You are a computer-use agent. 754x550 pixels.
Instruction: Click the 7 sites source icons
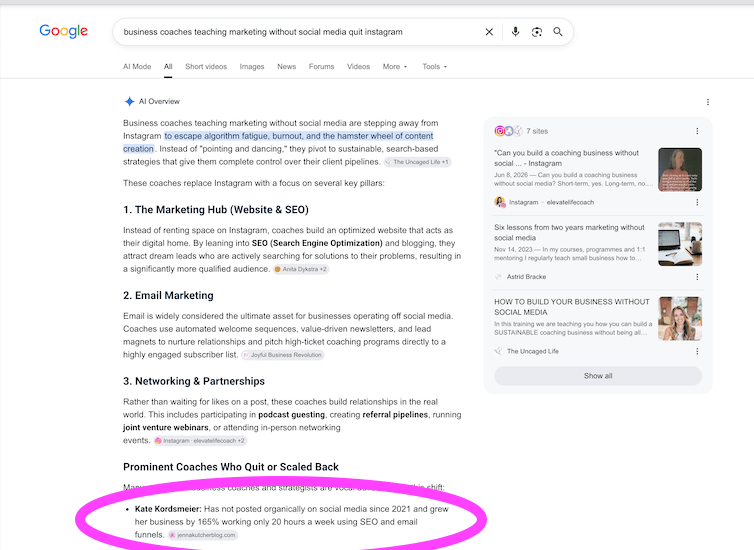508,131
